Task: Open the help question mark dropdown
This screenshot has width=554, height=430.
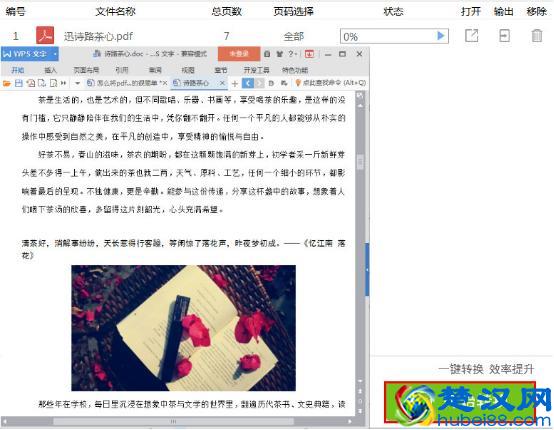Action: (292, 54)
